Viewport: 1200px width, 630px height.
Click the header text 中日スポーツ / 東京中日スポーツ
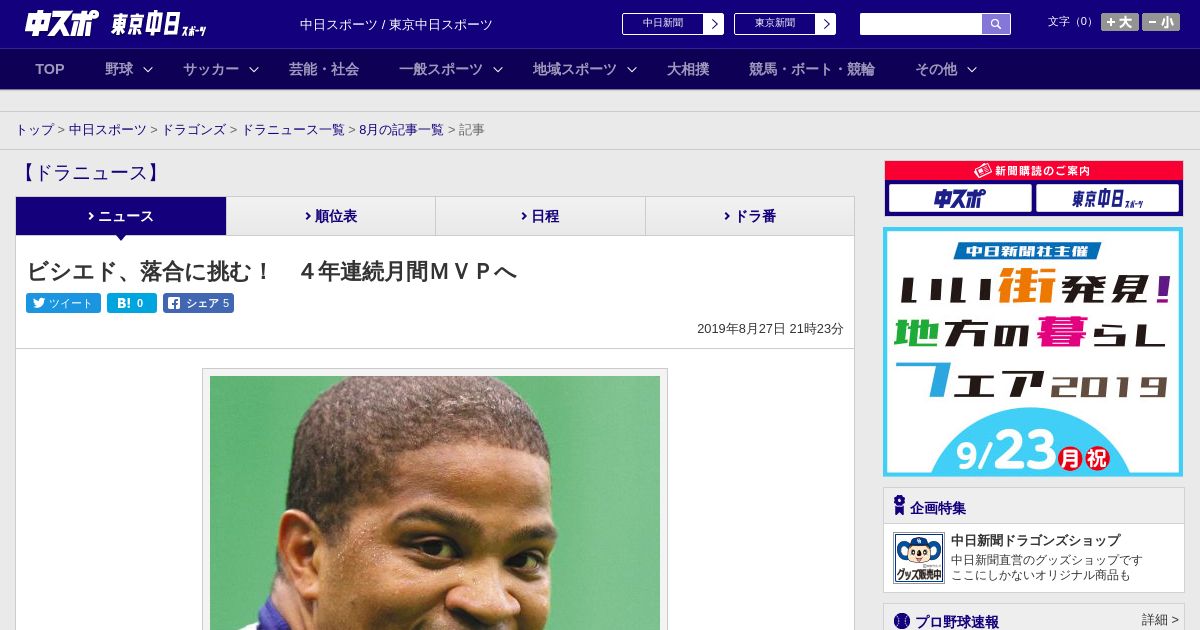coord(396,25)
